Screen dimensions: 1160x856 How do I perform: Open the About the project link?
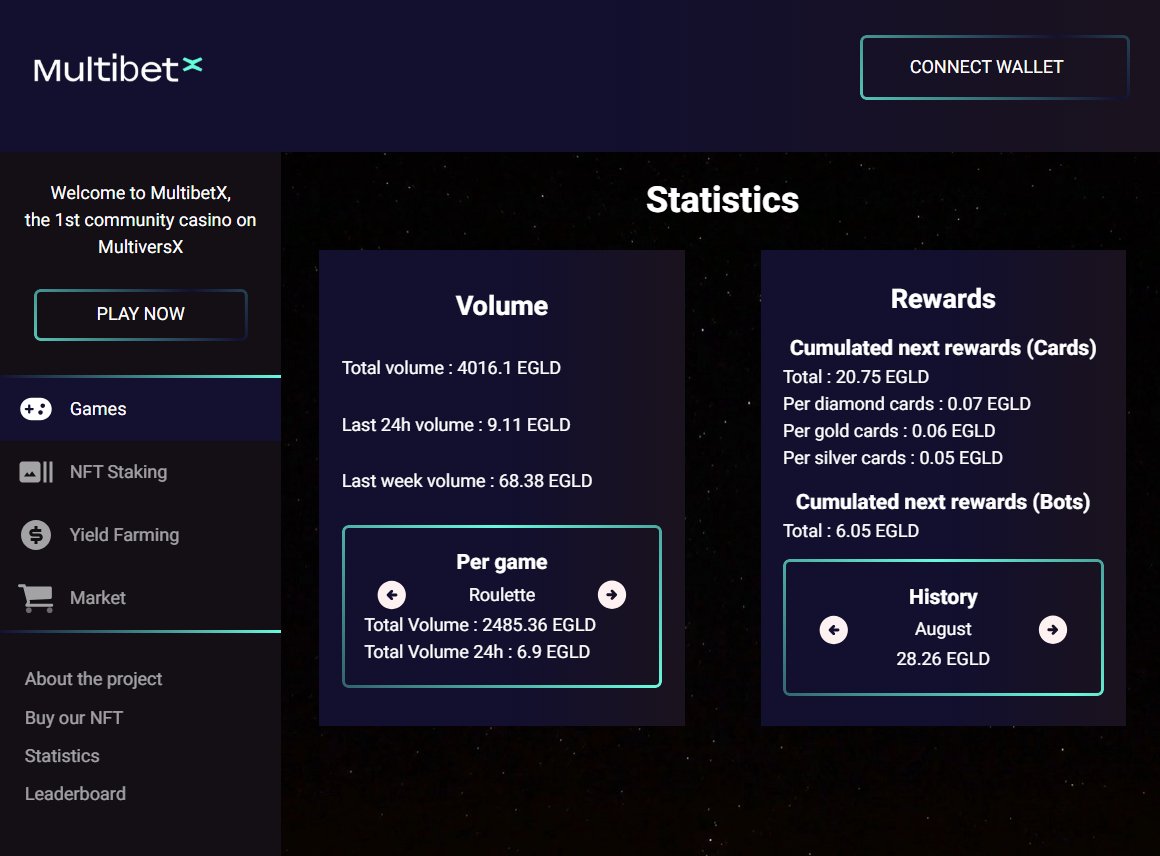[92, 679]
